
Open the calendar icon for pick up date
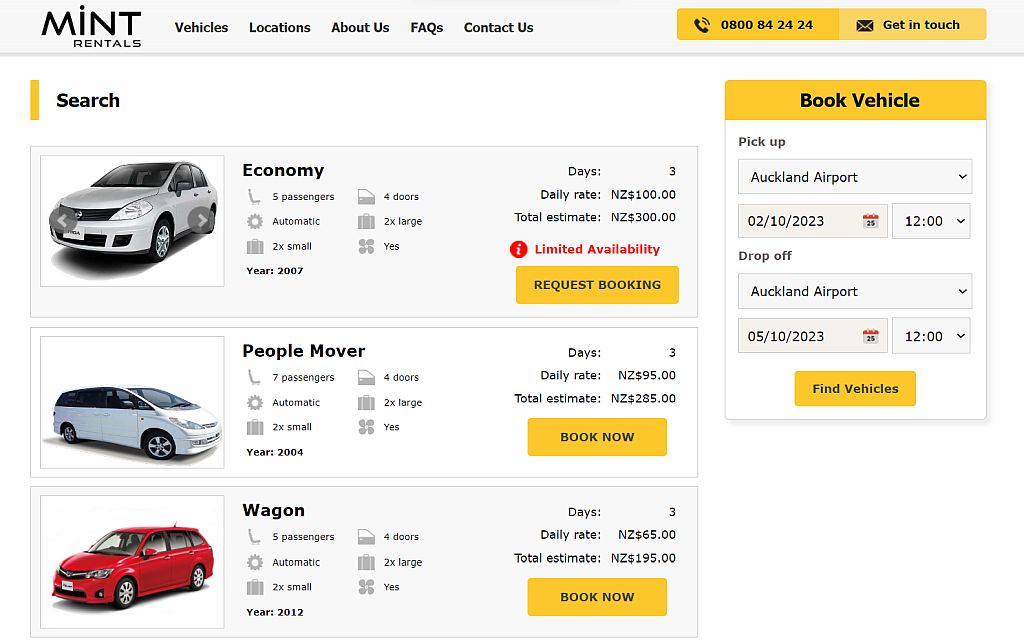869,220
